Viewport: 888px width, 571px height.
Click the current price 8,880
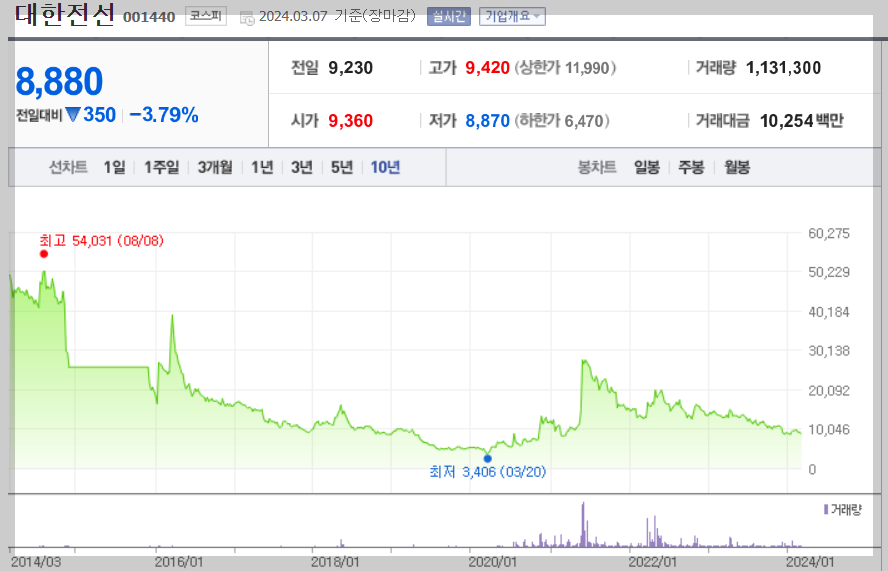point(59,81)
